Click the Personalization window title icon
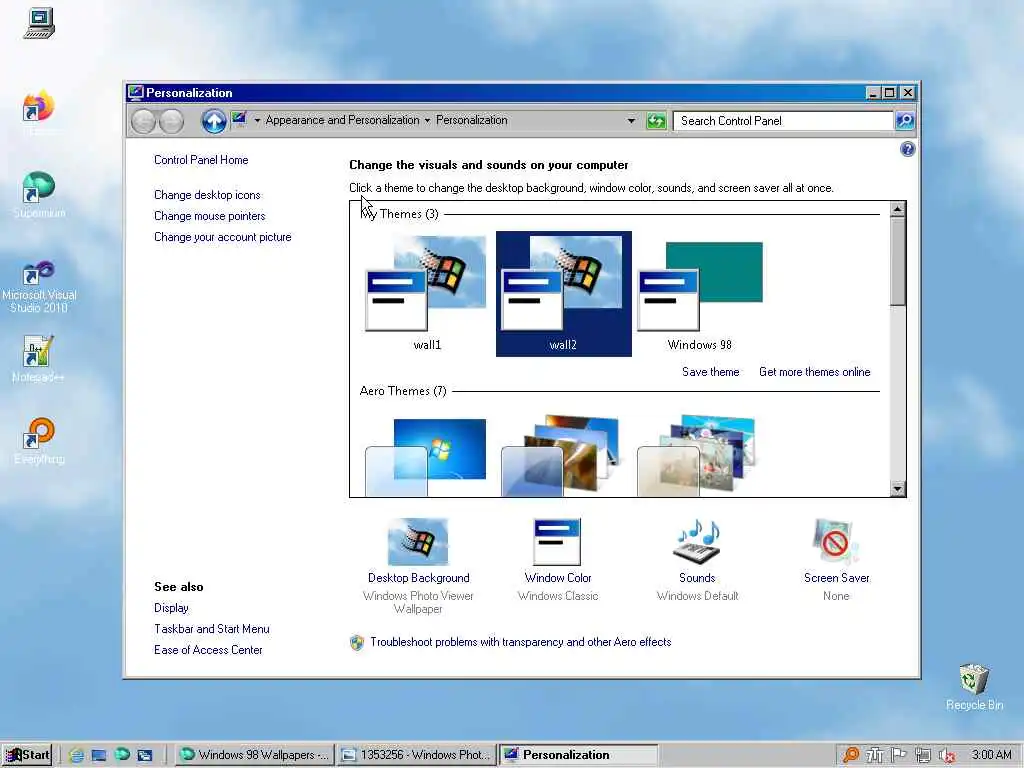This screenshot has width=1024, height=768. (136, 92)
